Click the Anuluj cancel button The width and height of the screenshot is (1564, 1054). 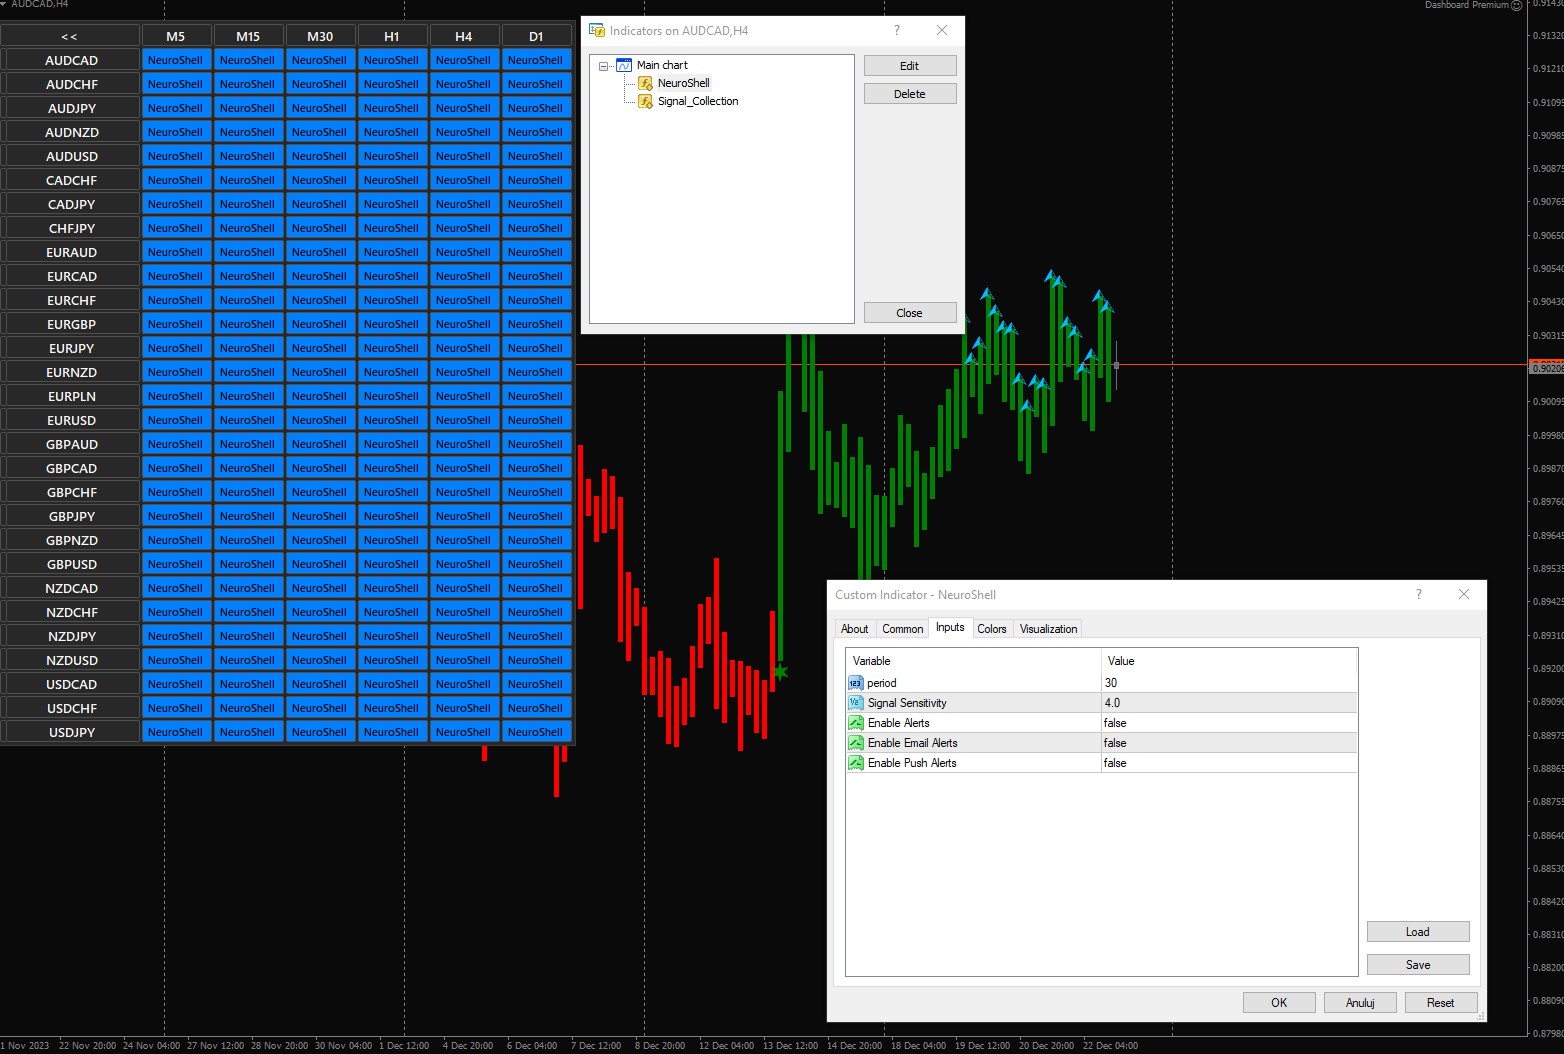tap(1360, 1003)
